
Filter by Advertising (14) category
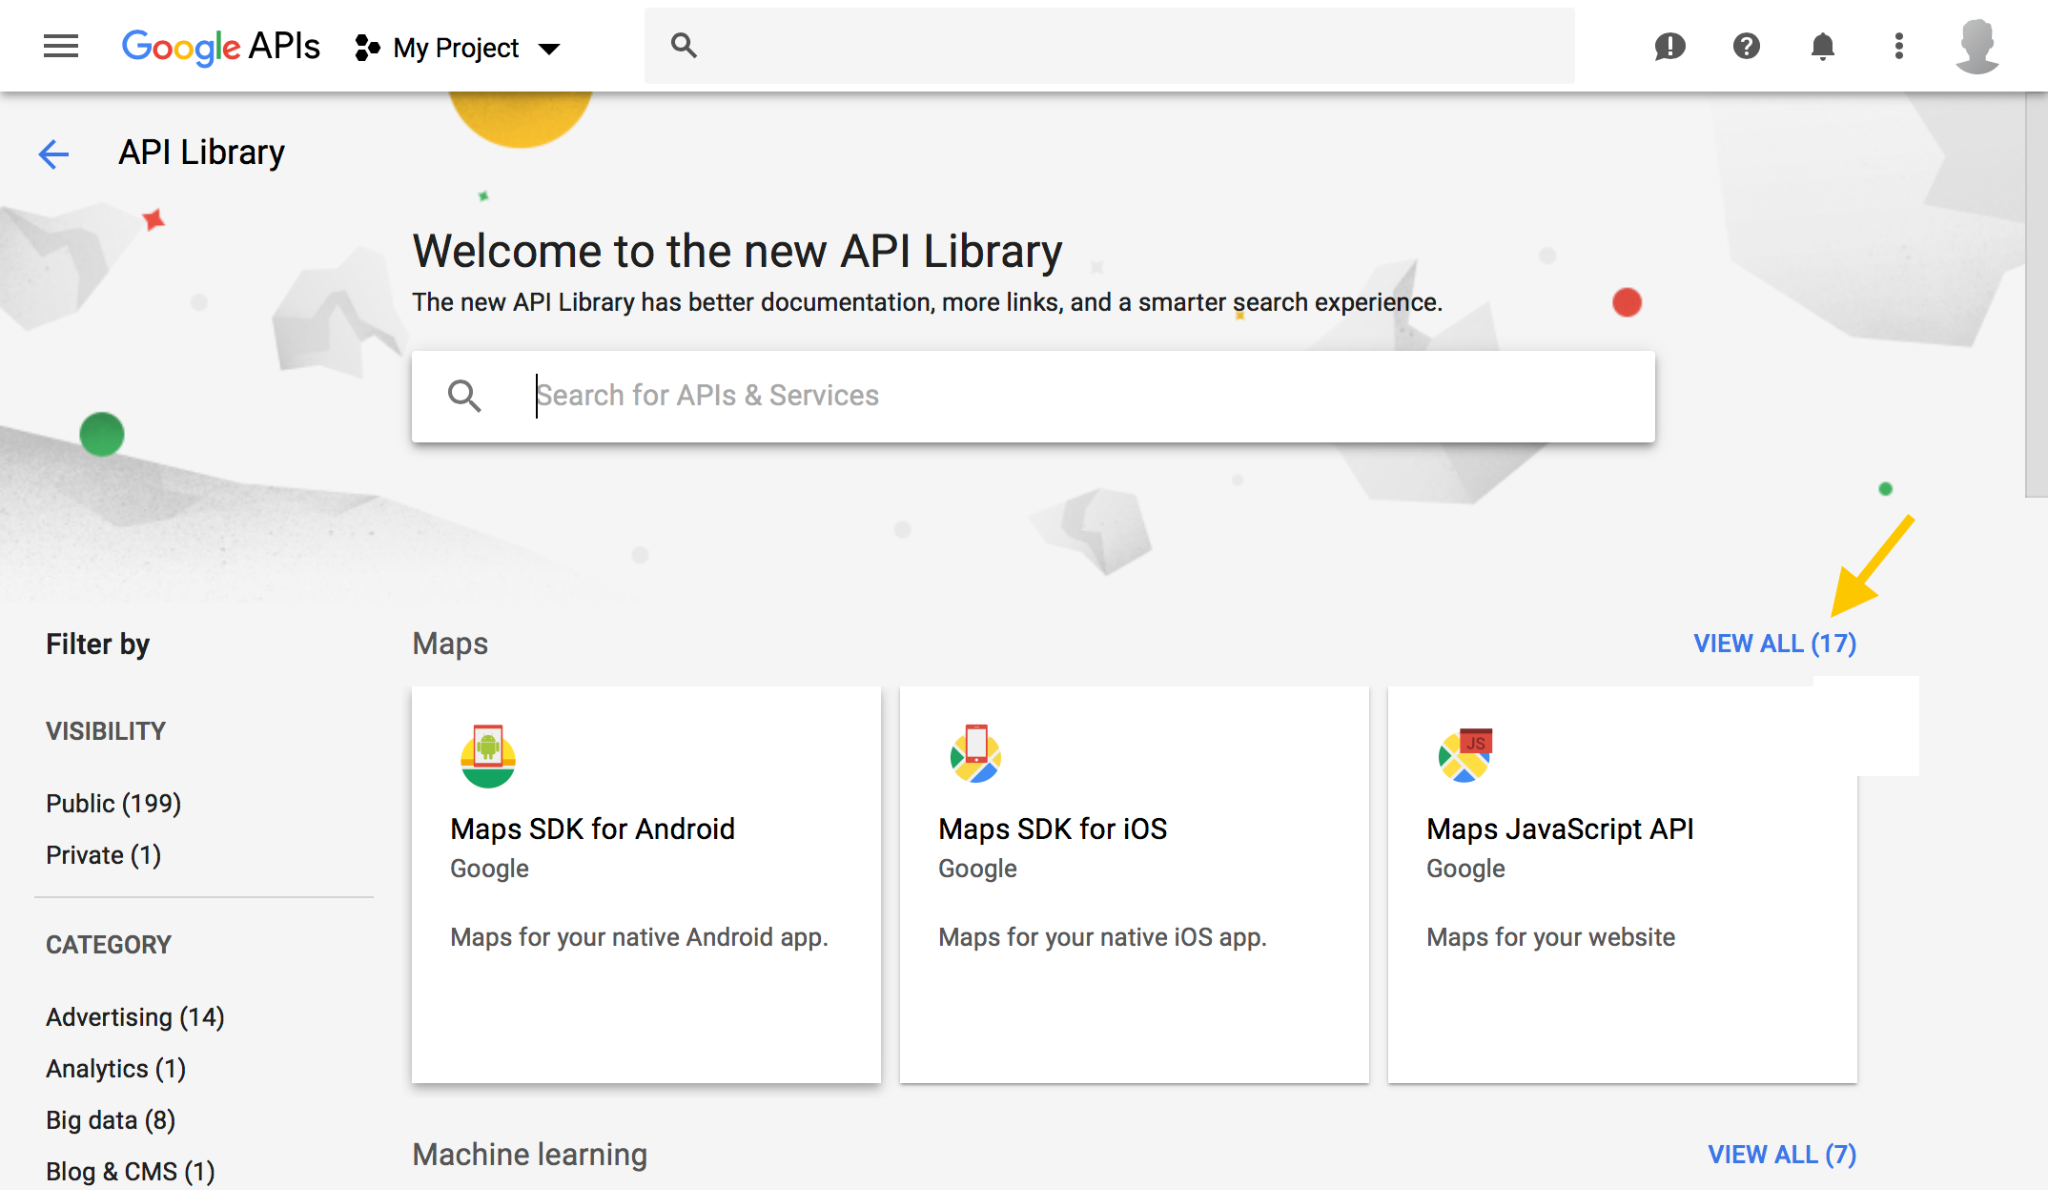tap(135, 1017)
